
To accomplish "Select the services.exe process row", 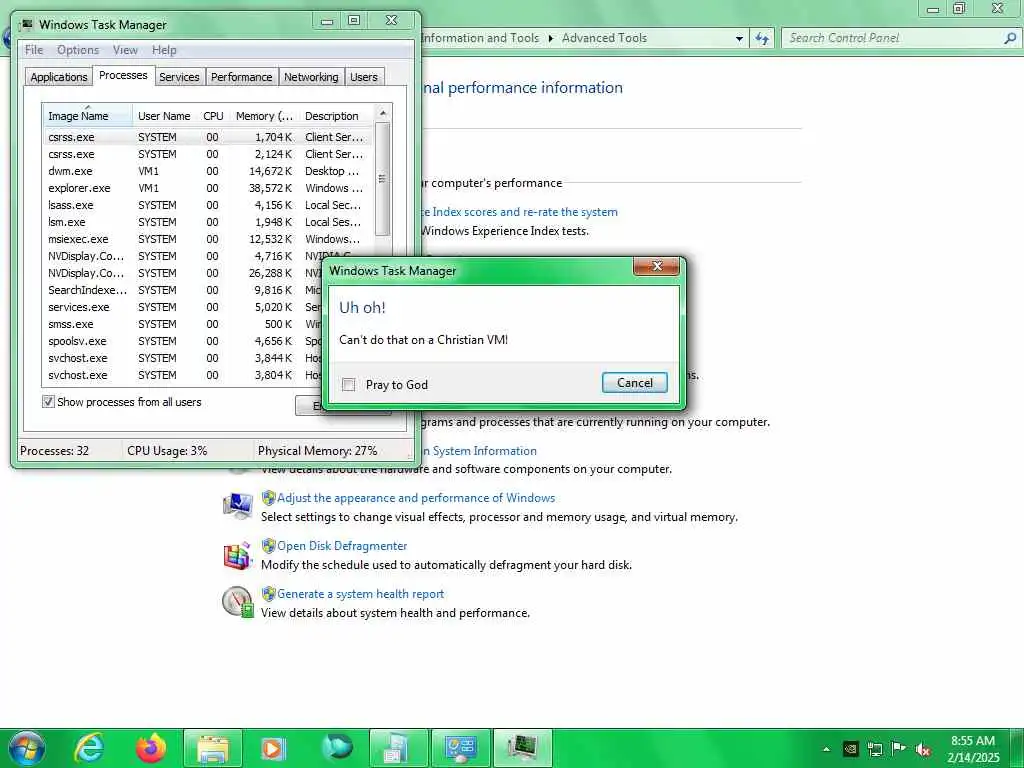I will [183, 307].
